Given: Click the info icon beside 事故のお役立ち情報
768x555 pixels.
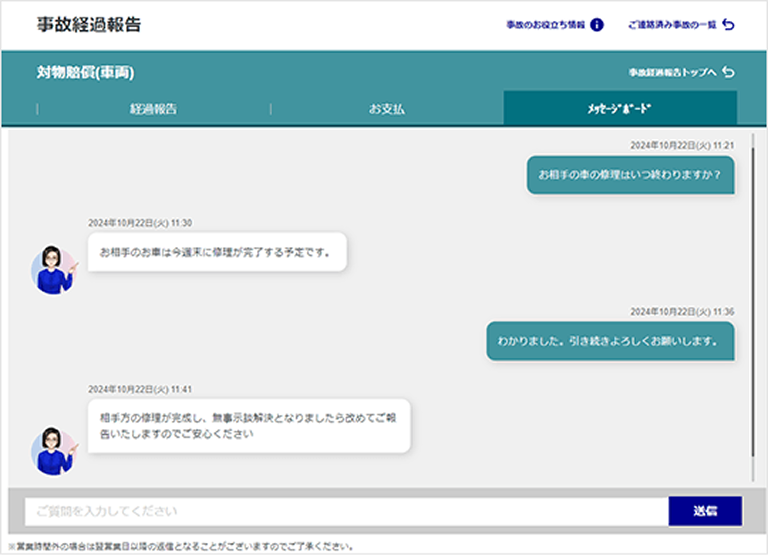Looking at the screenshot, I should point(597,25).
